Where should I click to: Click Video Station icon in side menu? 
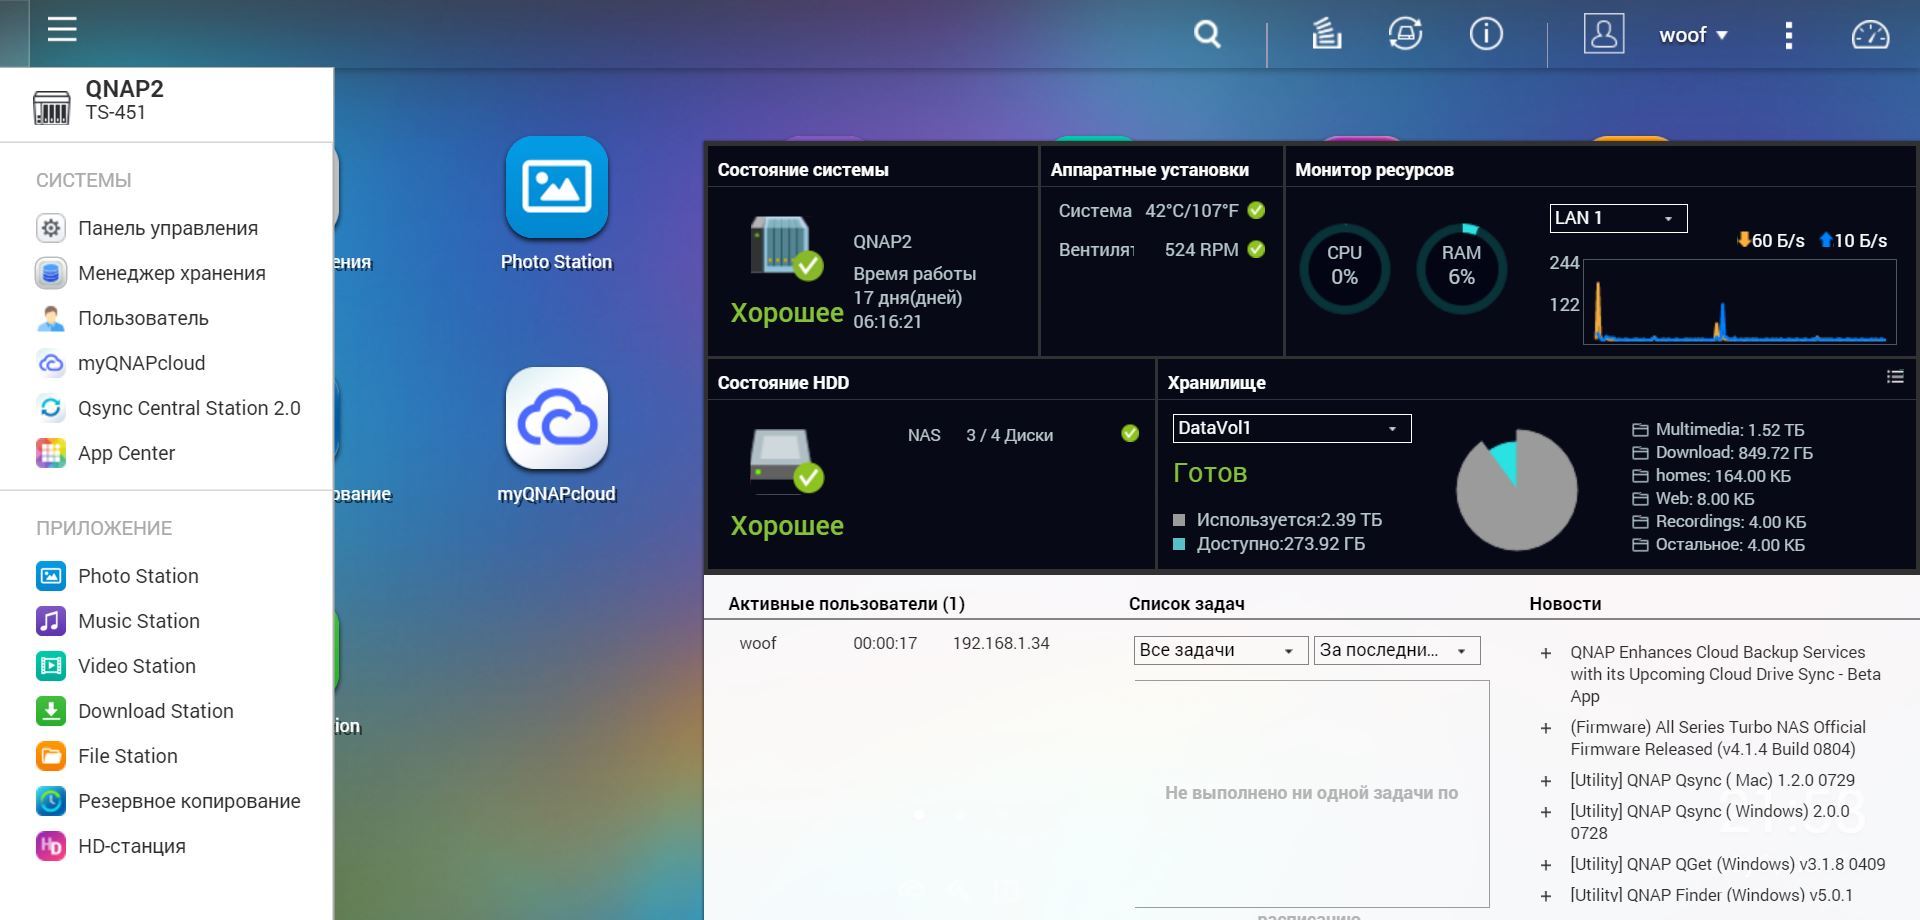(51, 666)
